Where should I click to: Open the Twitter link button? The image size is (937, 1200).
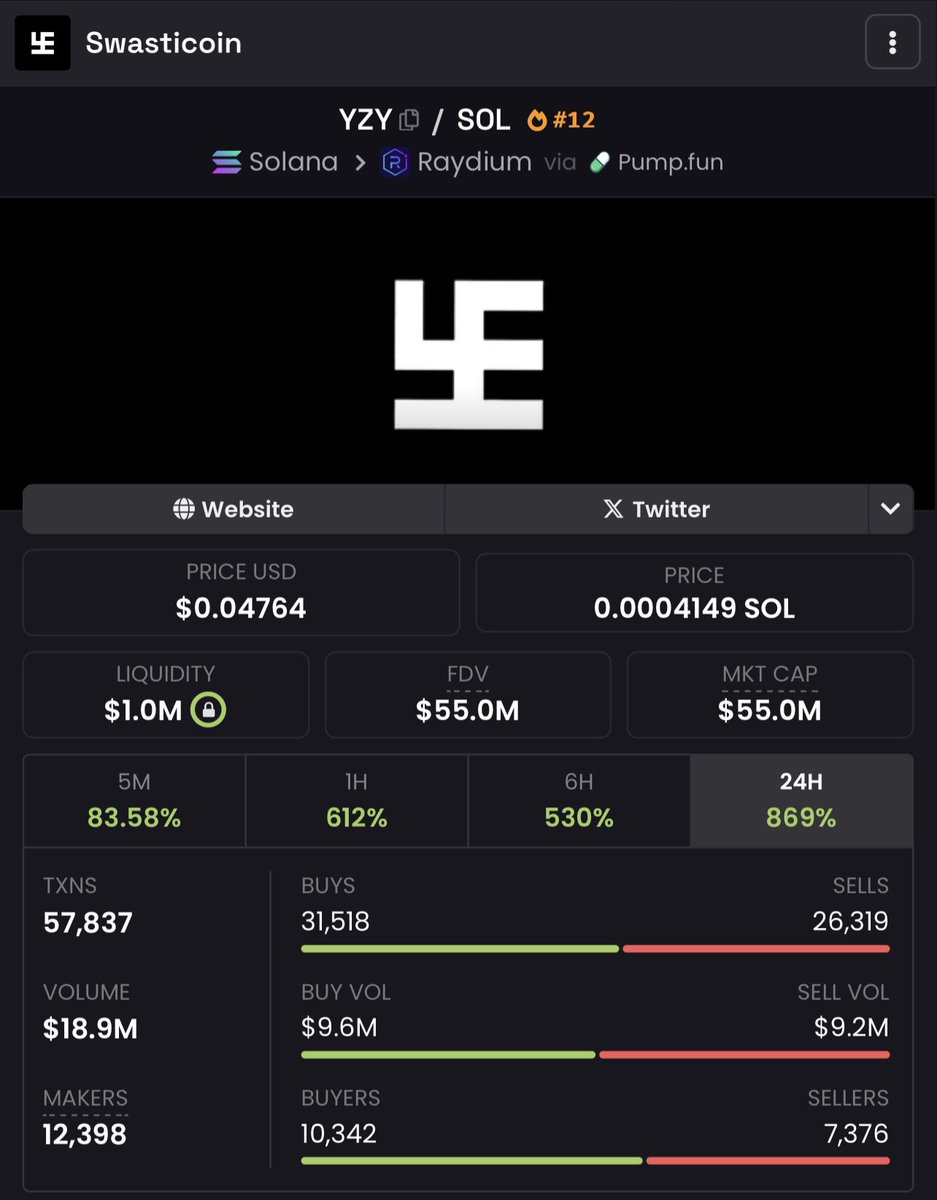click(x=656, y=509)
